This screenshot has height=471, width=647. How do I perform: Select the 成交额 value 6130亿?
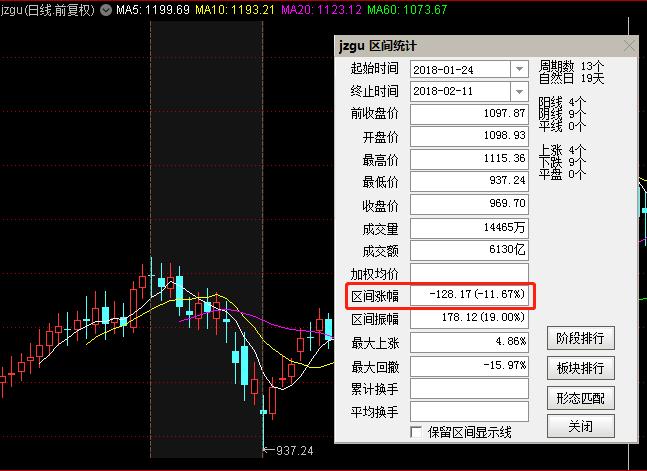(469, 250)
